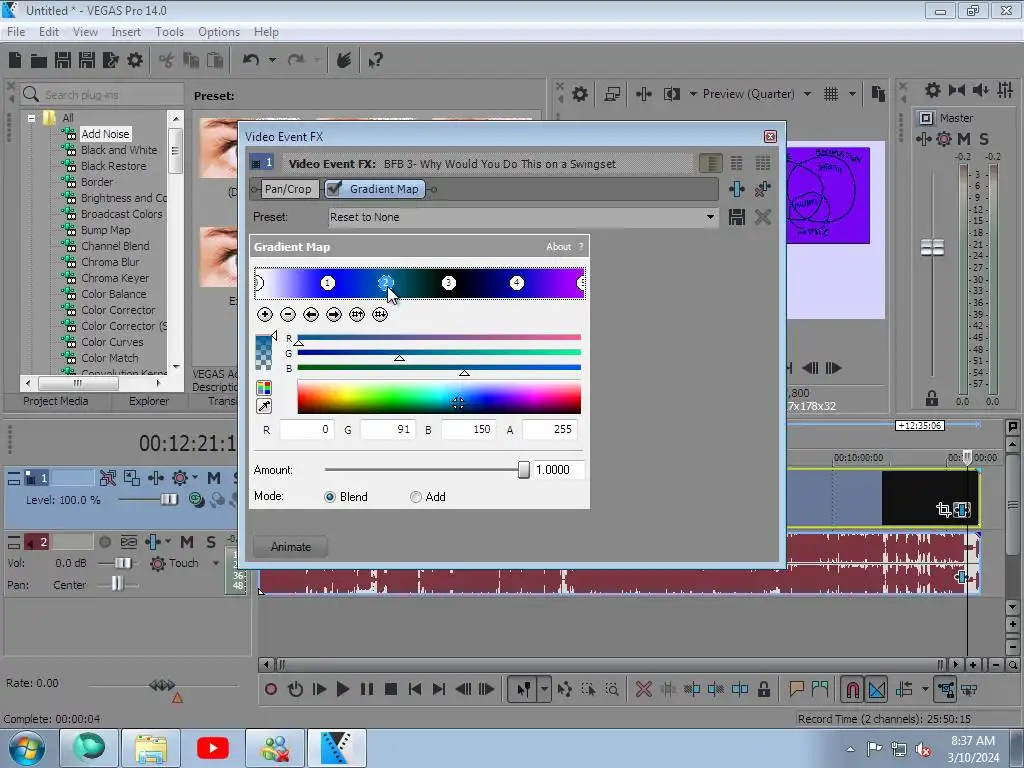Click Preview on External Monitor icon
Screen dimensions: 1024x768
(612, 94)
